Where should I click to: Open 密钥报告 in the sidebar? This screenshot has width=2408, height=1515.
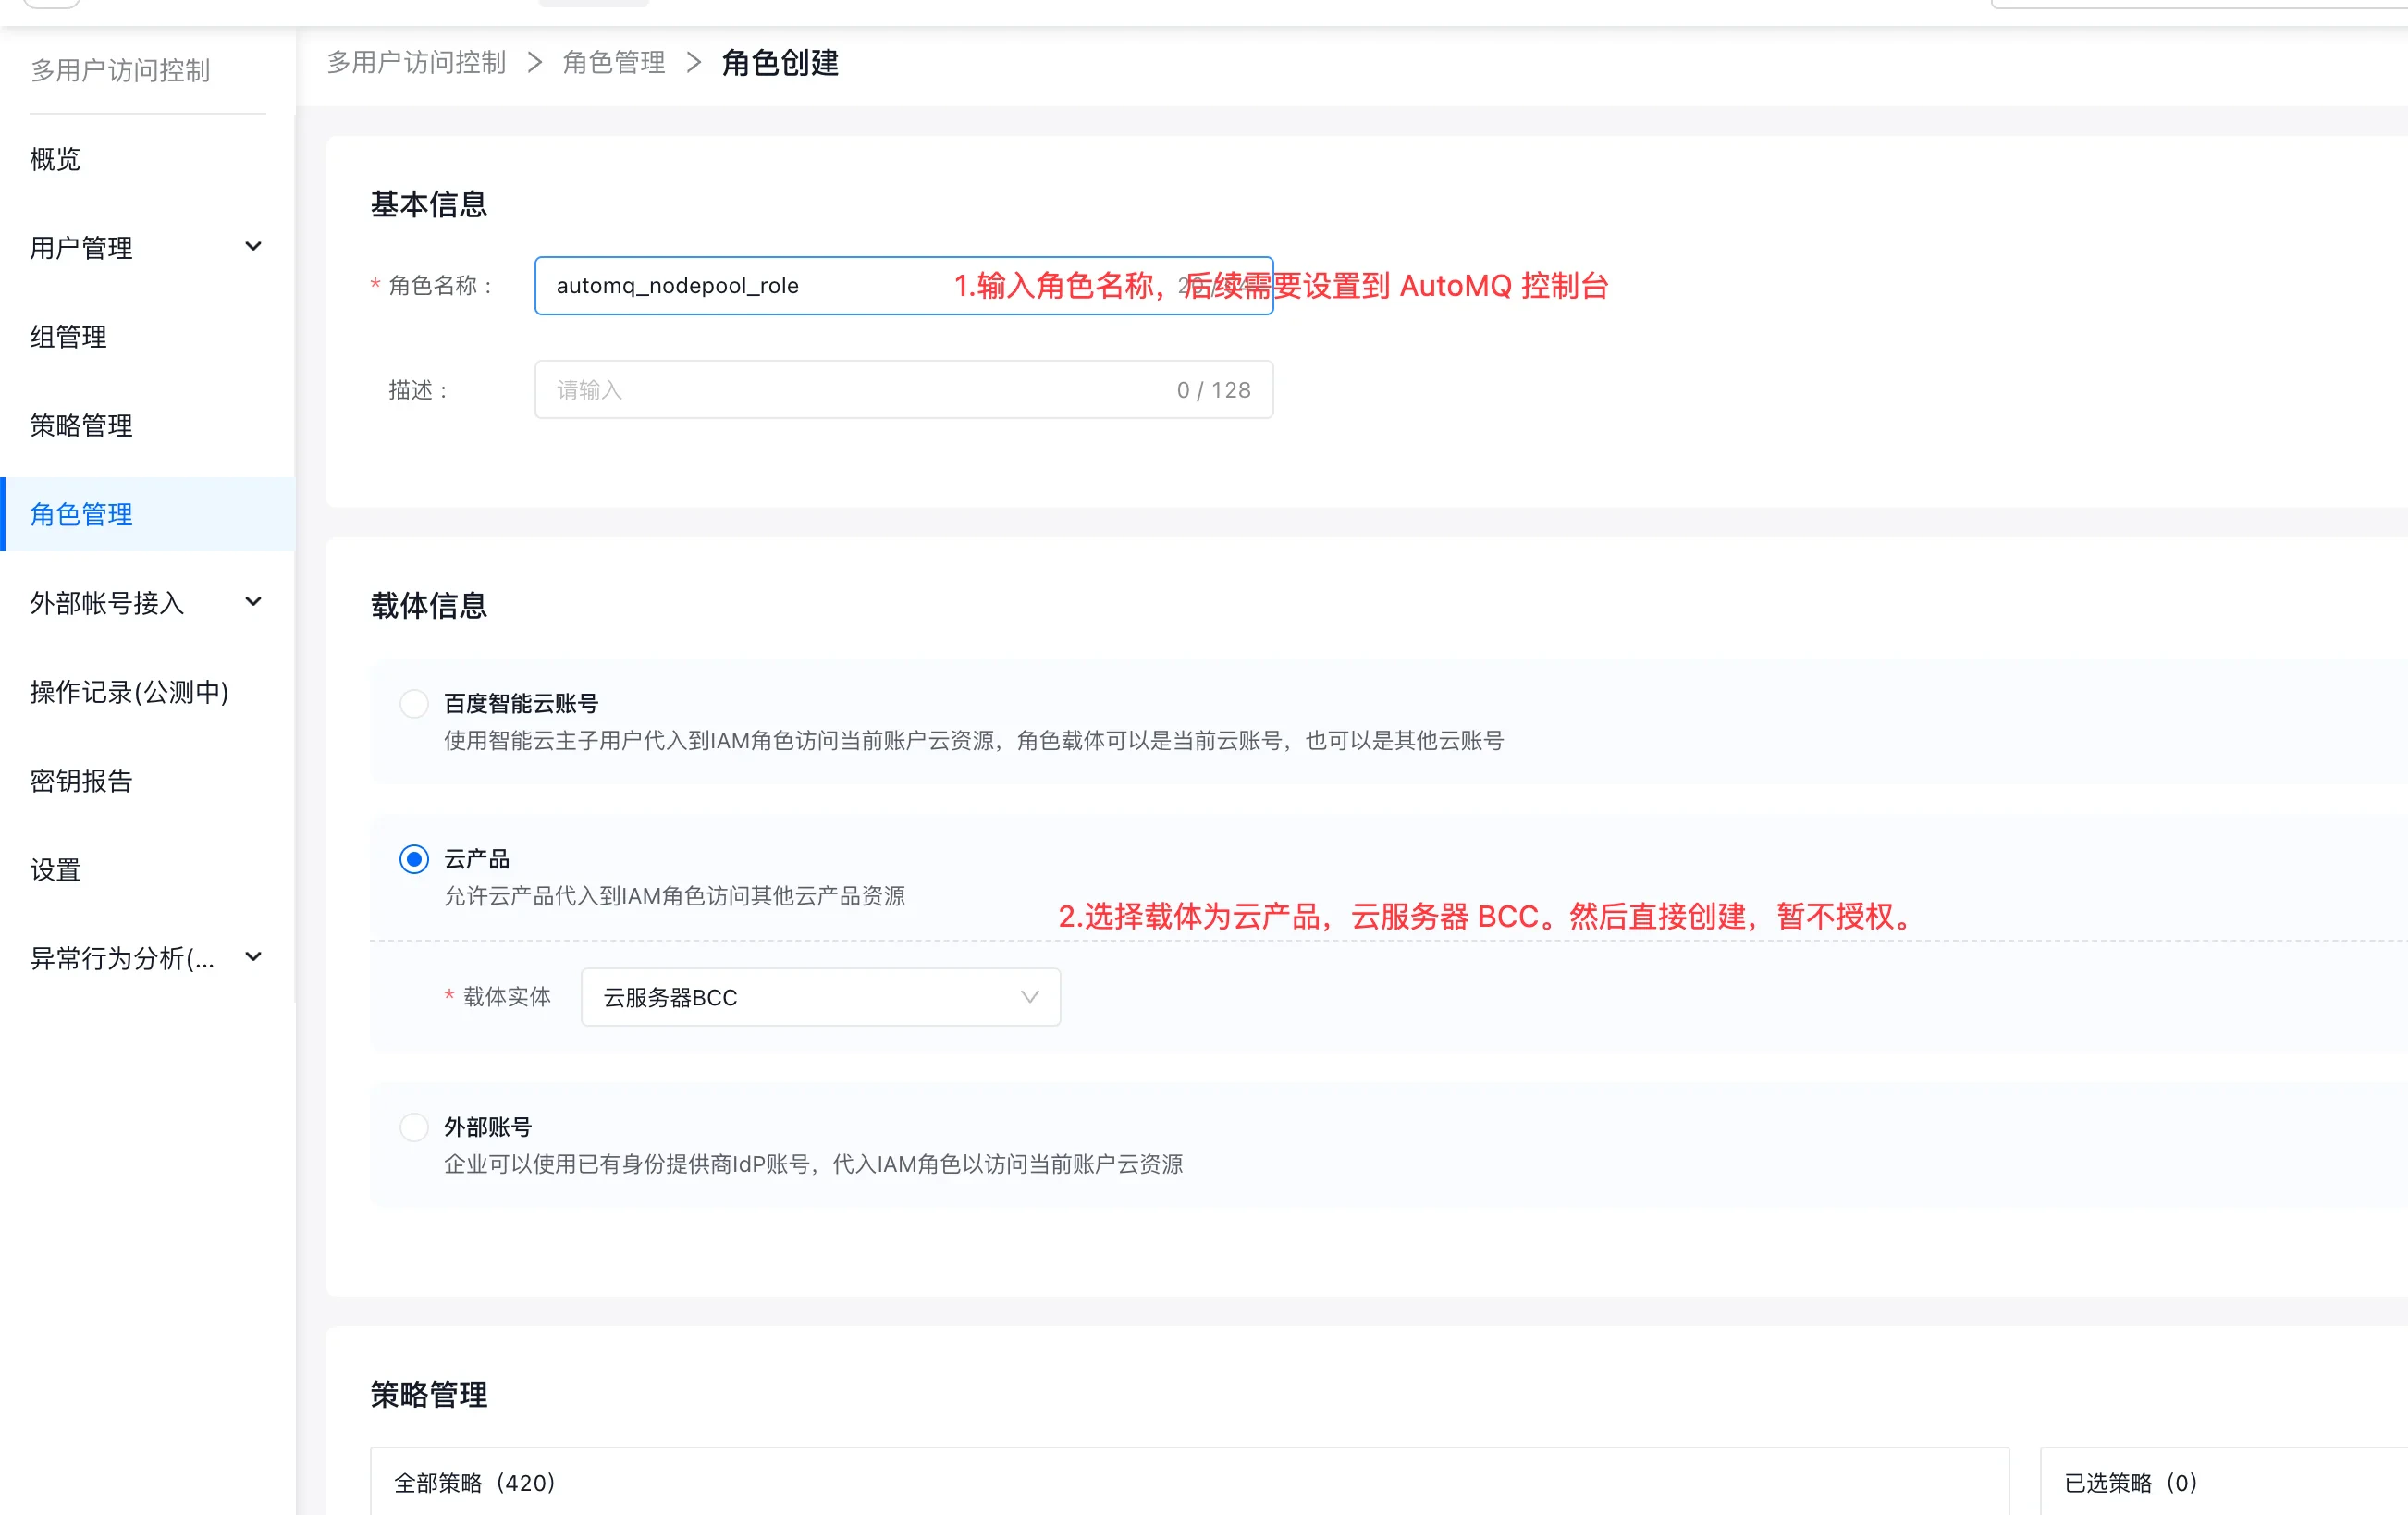(x=81, y=781)
